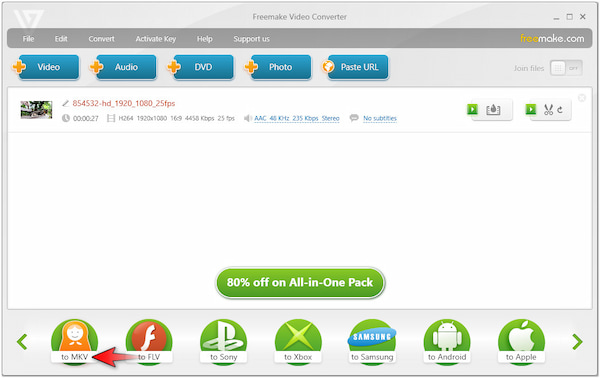
Task: Open the Edit menu
Action: (x=61, y=39)
